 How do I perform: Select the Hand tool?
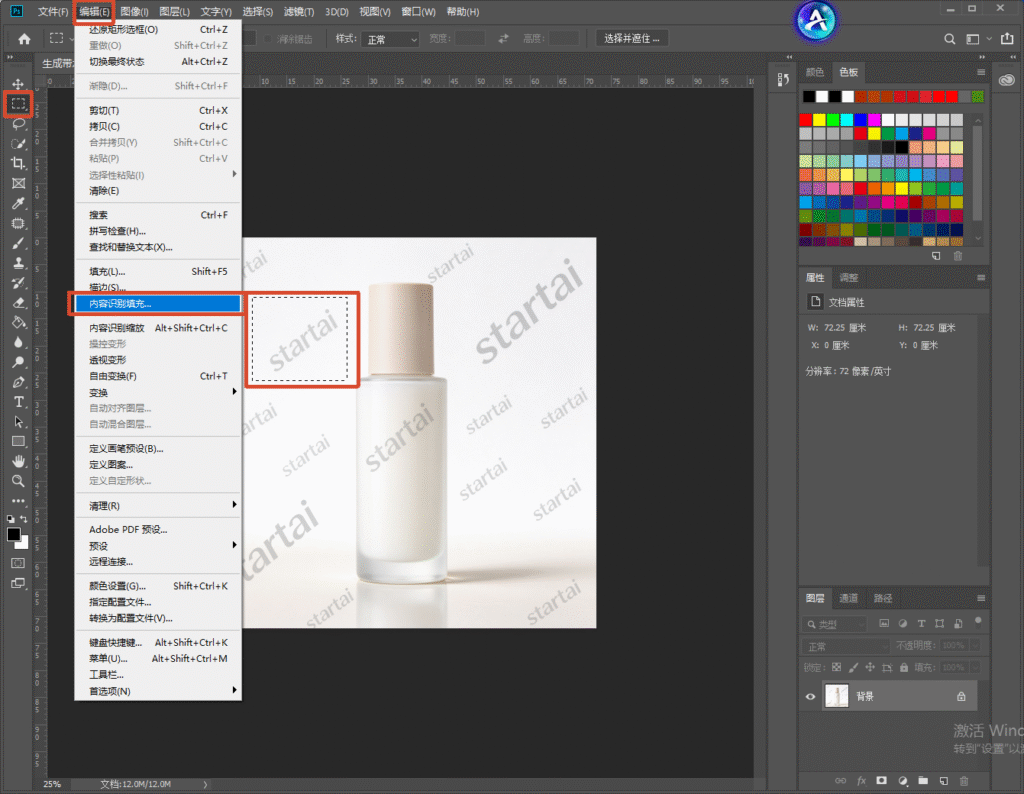tap(18, 461)
